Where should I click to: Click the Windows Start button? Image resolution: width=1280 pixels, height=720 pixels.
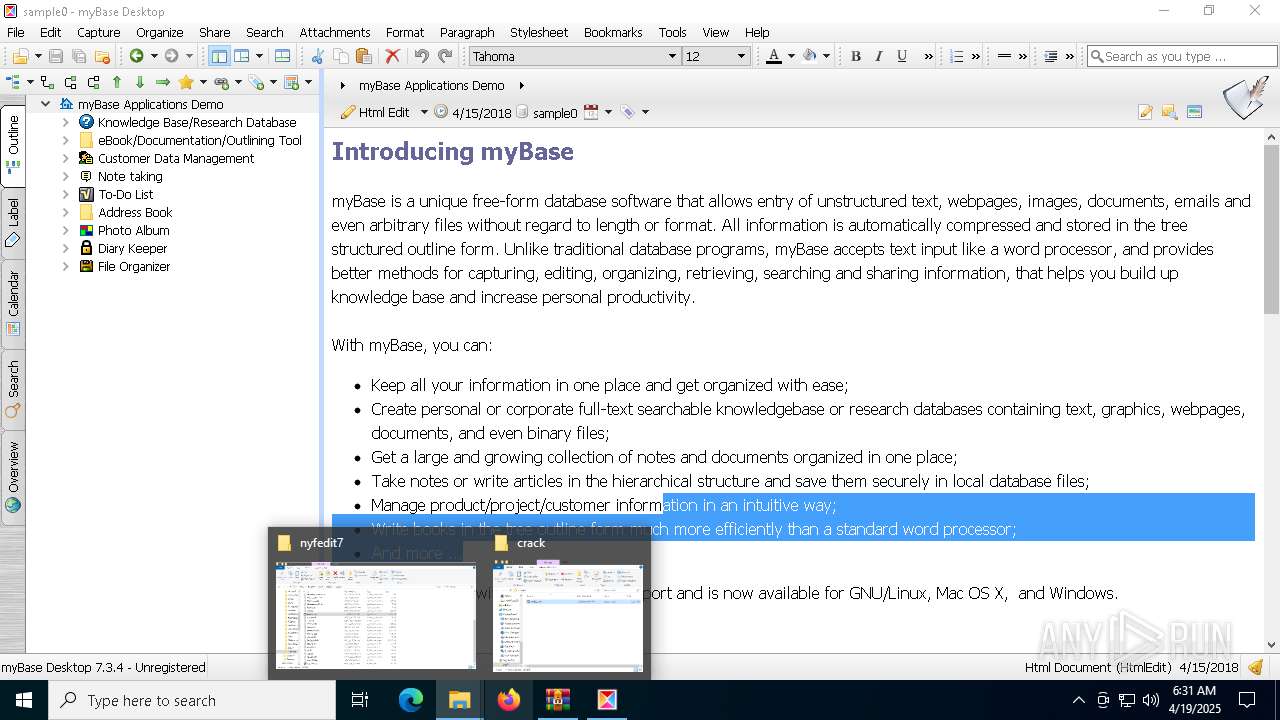pos(23,700)
